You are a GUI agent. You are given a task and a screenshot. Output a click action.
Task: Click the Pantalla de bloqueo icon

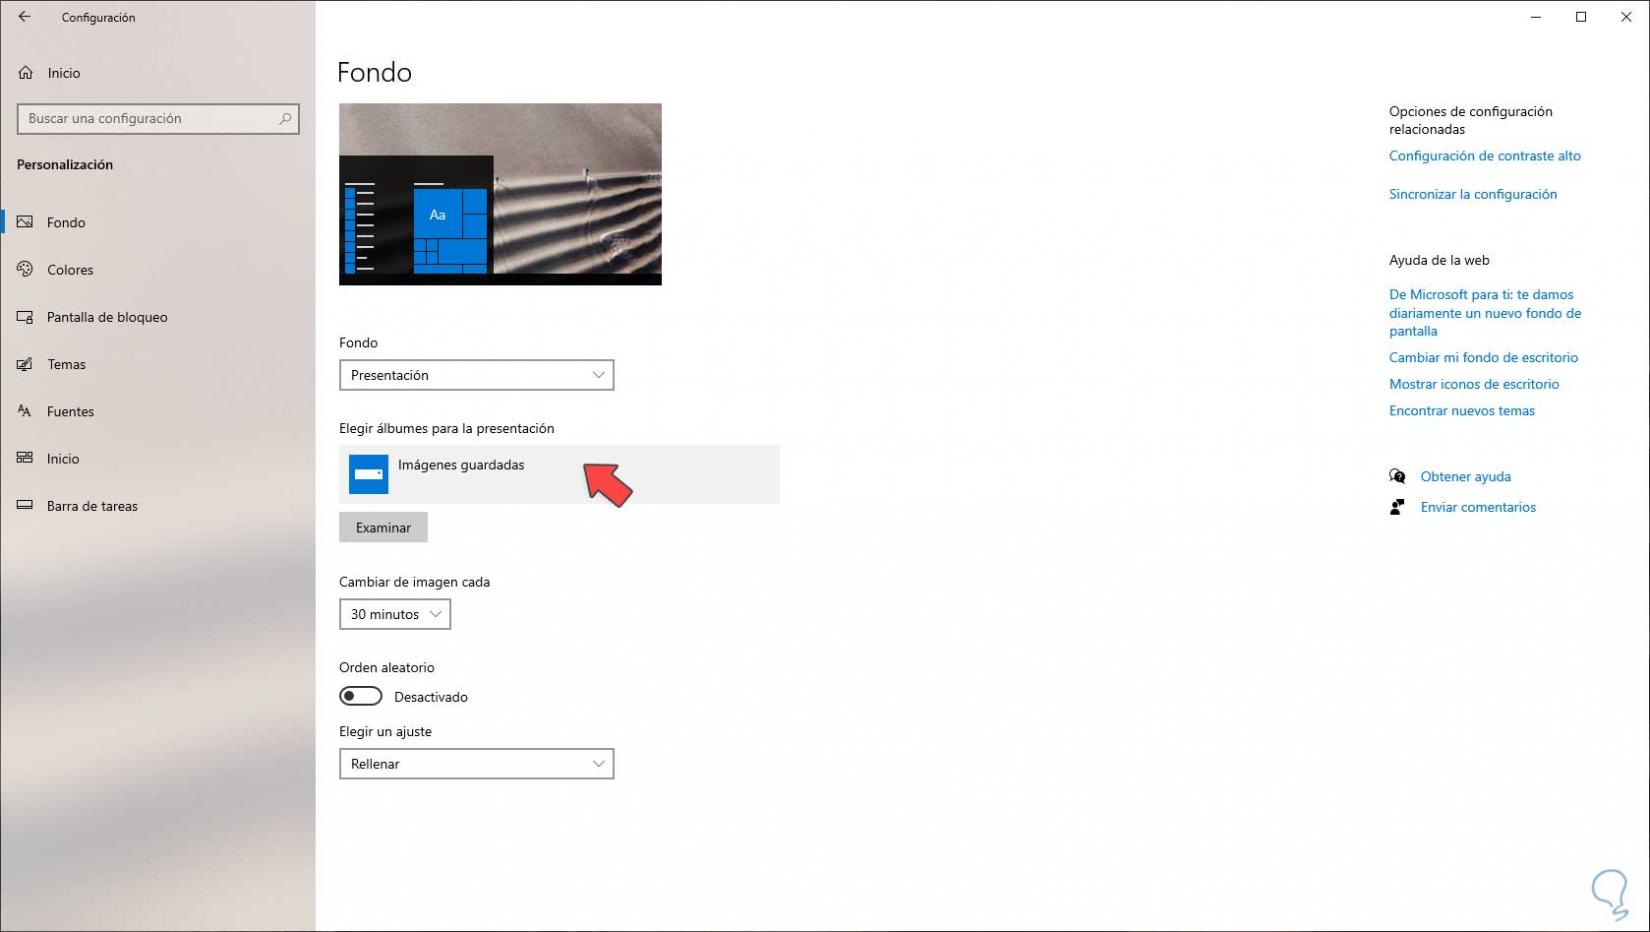click(x=25, y=317)
